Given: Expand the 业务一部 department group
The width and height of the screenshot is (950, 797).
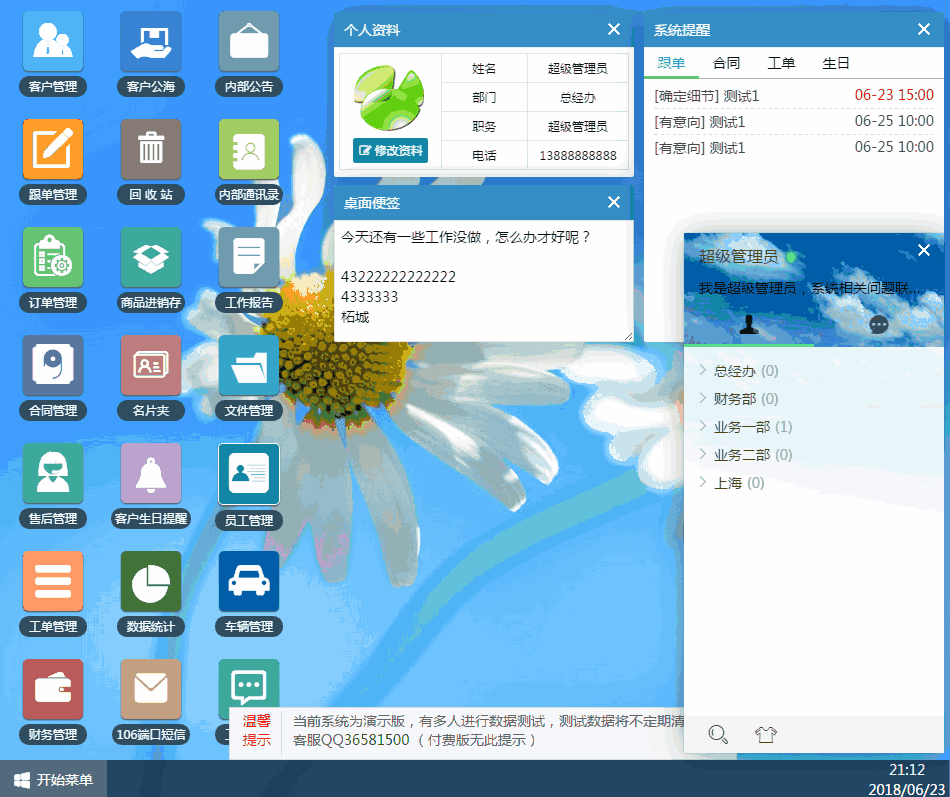Looking at the screenshot, I should pos(742,426).
